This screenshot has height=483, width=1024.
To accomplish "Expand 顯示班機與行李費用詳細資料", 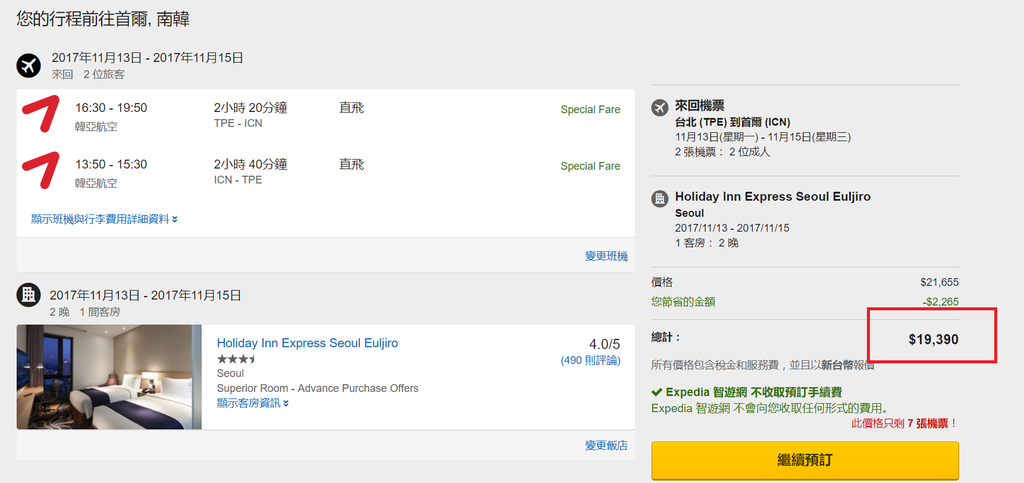I will click(x=104, y=219).
